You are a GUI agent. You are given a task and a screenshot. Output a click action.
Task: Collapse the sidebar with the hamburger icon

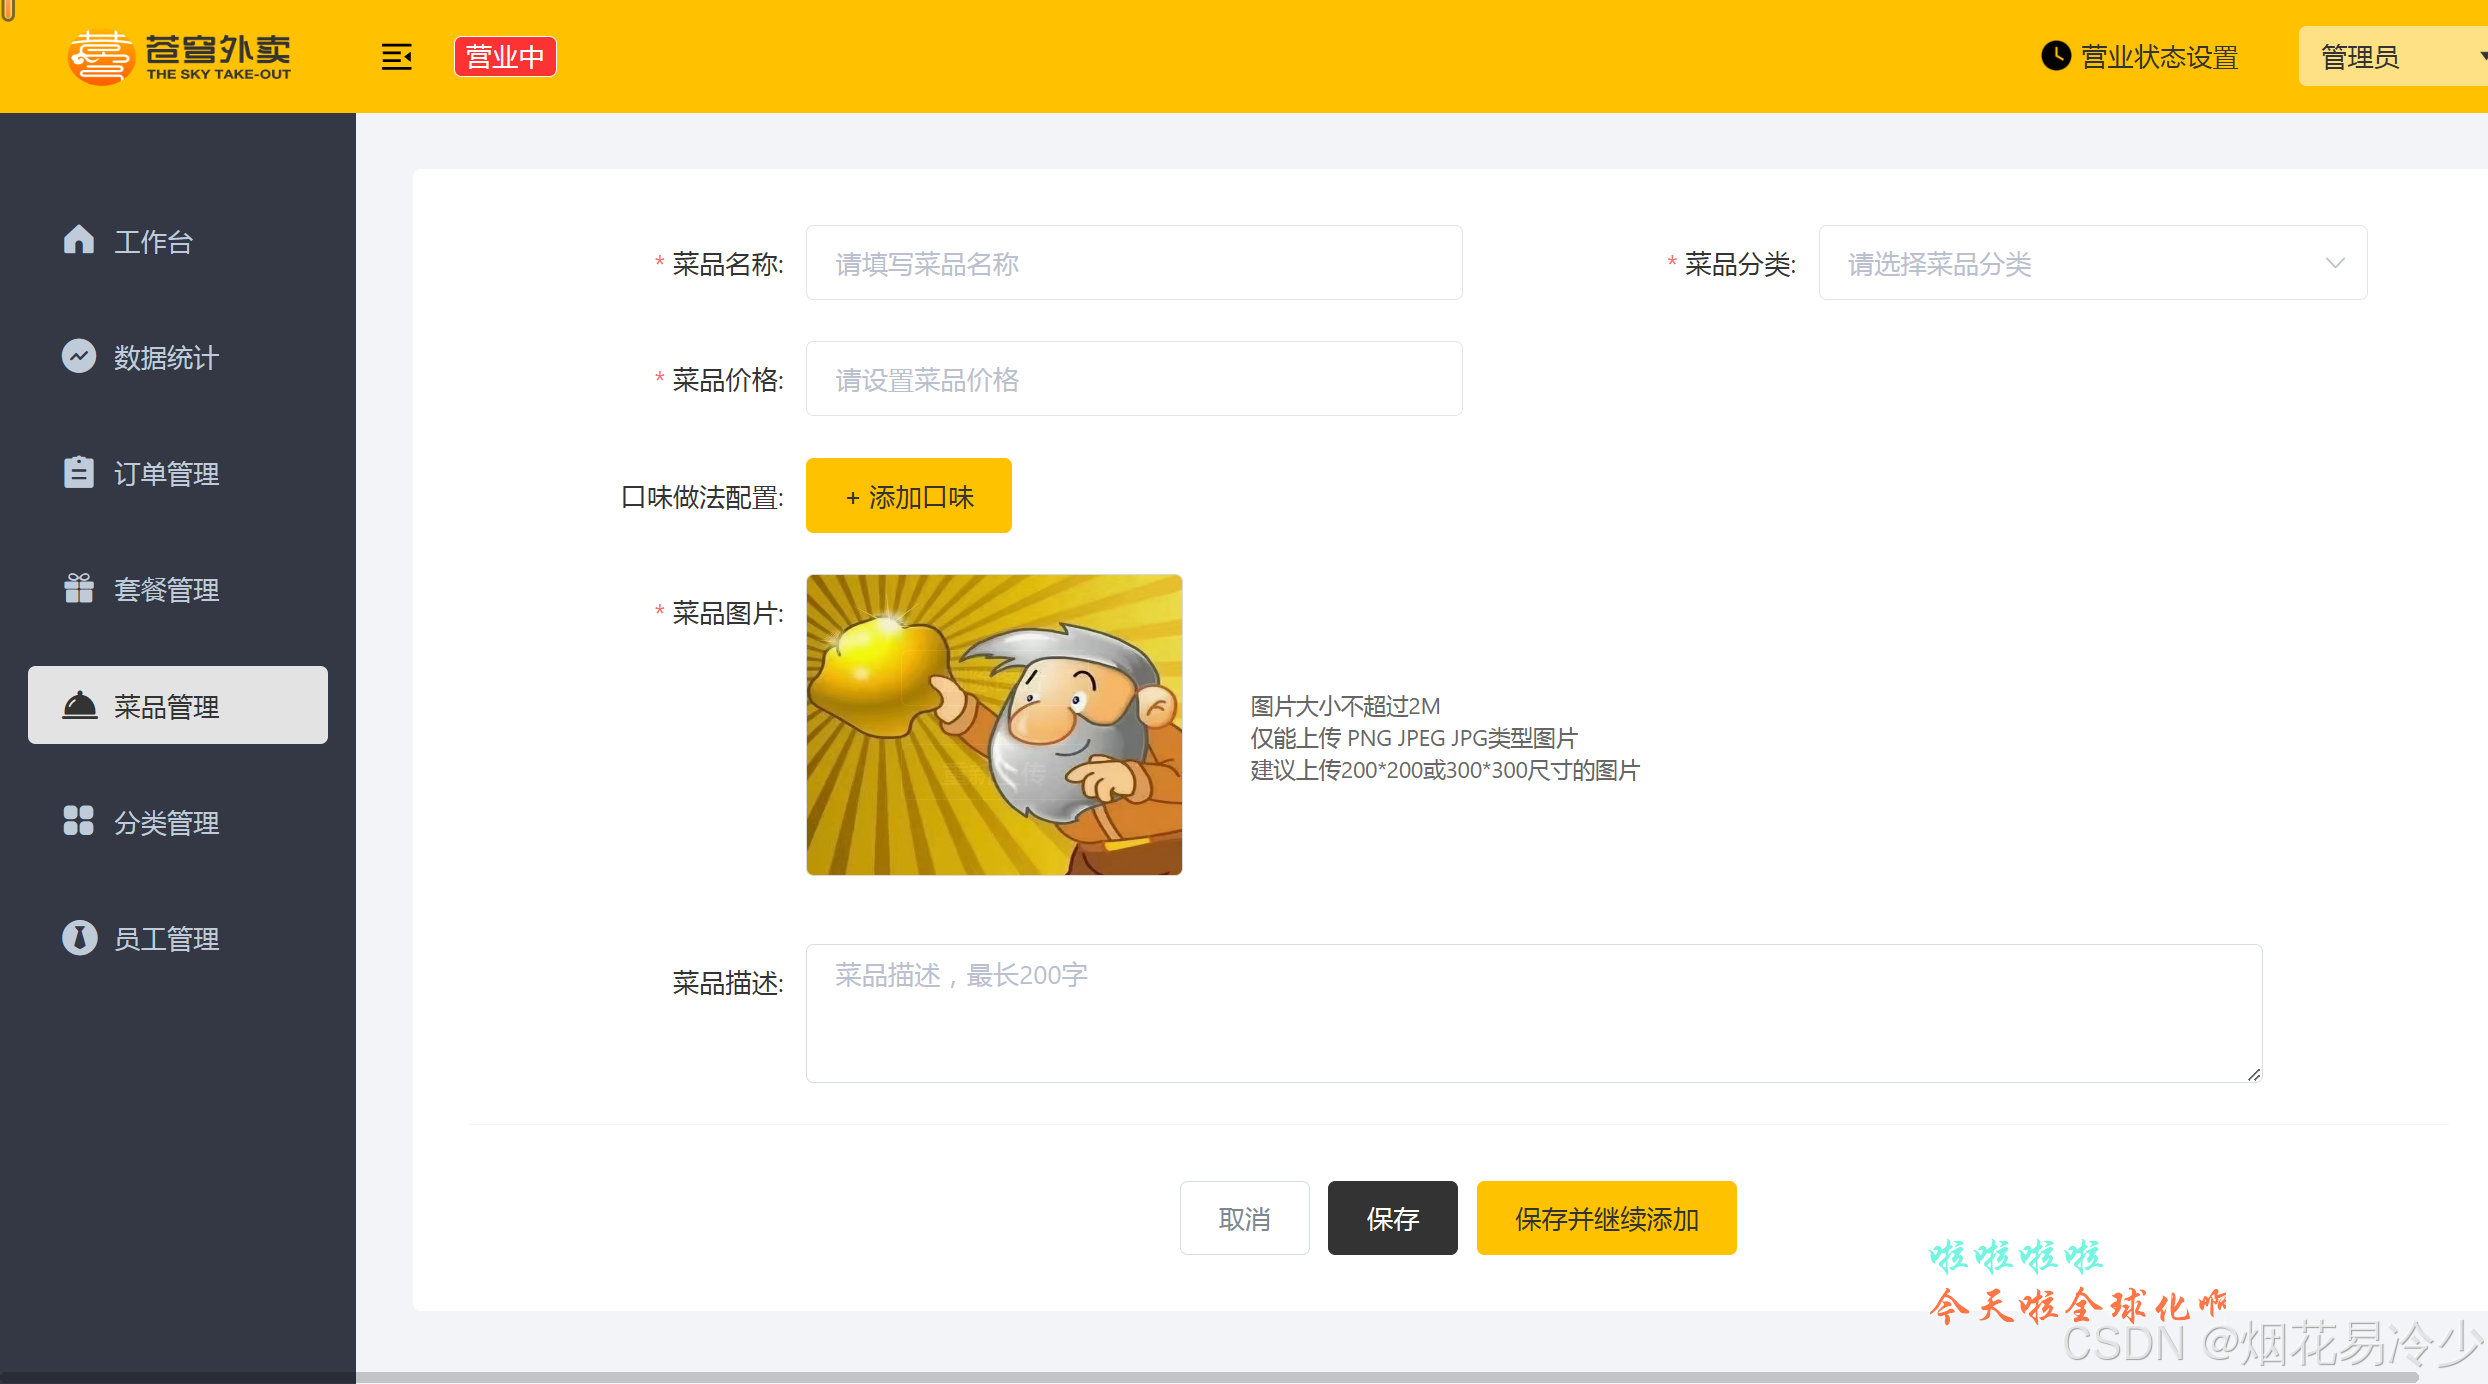pos(396,57)
